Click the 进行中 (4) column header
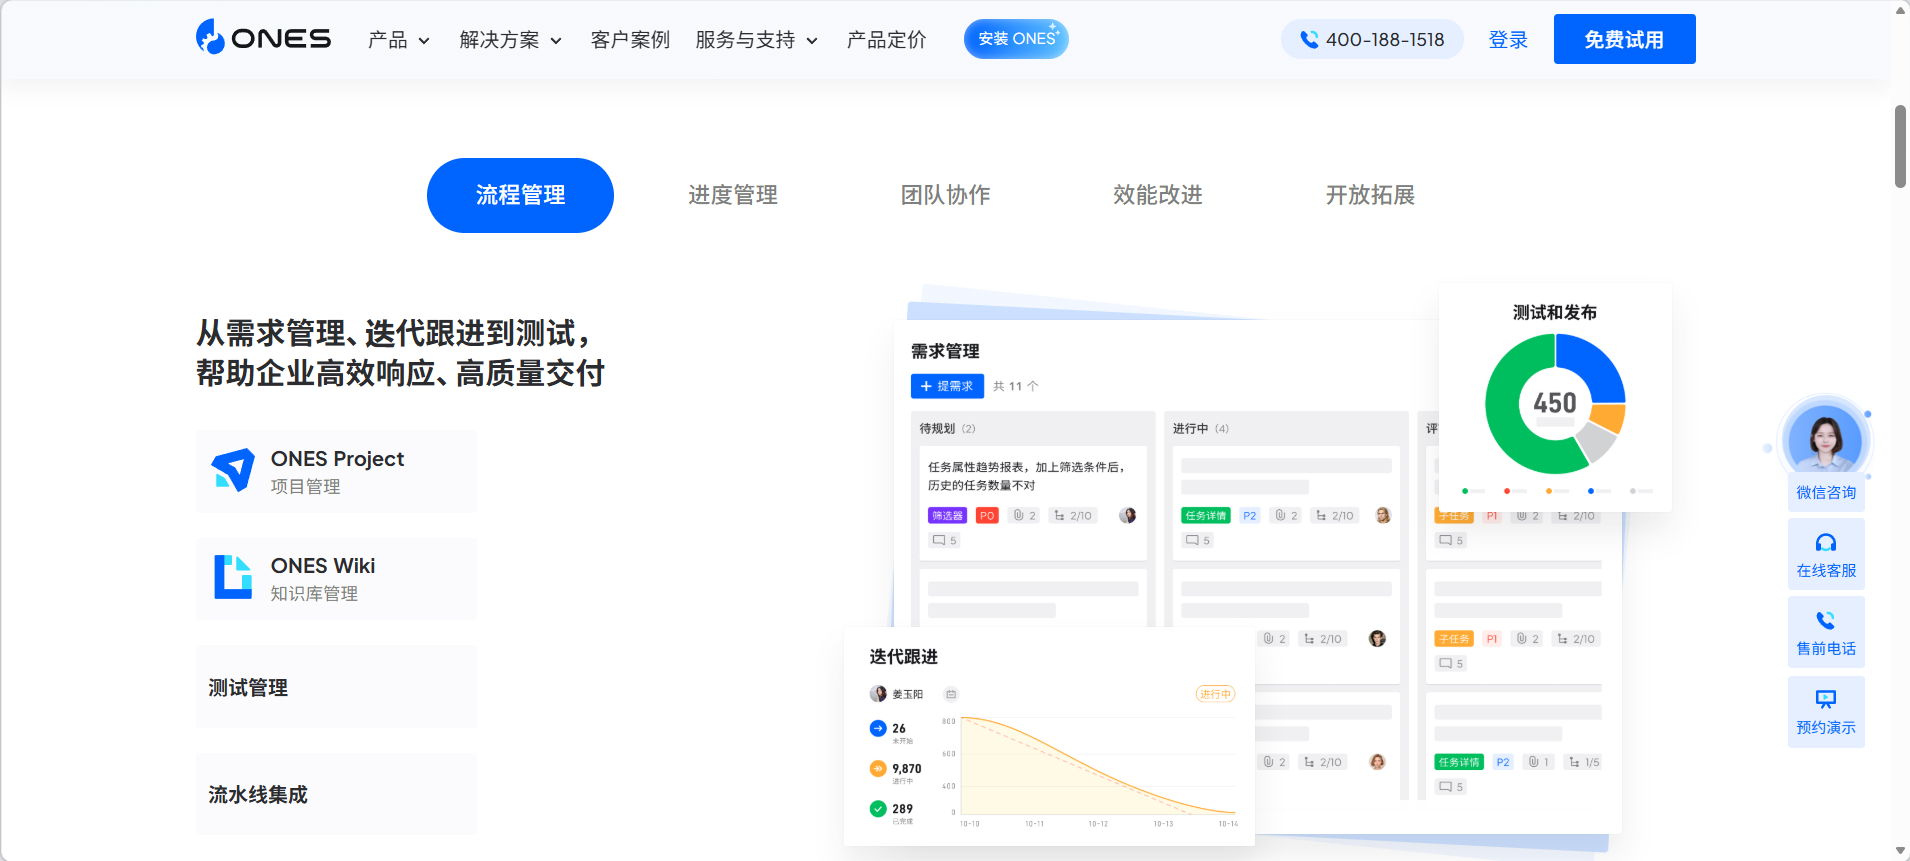Screen dimensions: 1910x861 coord(1201,428)
